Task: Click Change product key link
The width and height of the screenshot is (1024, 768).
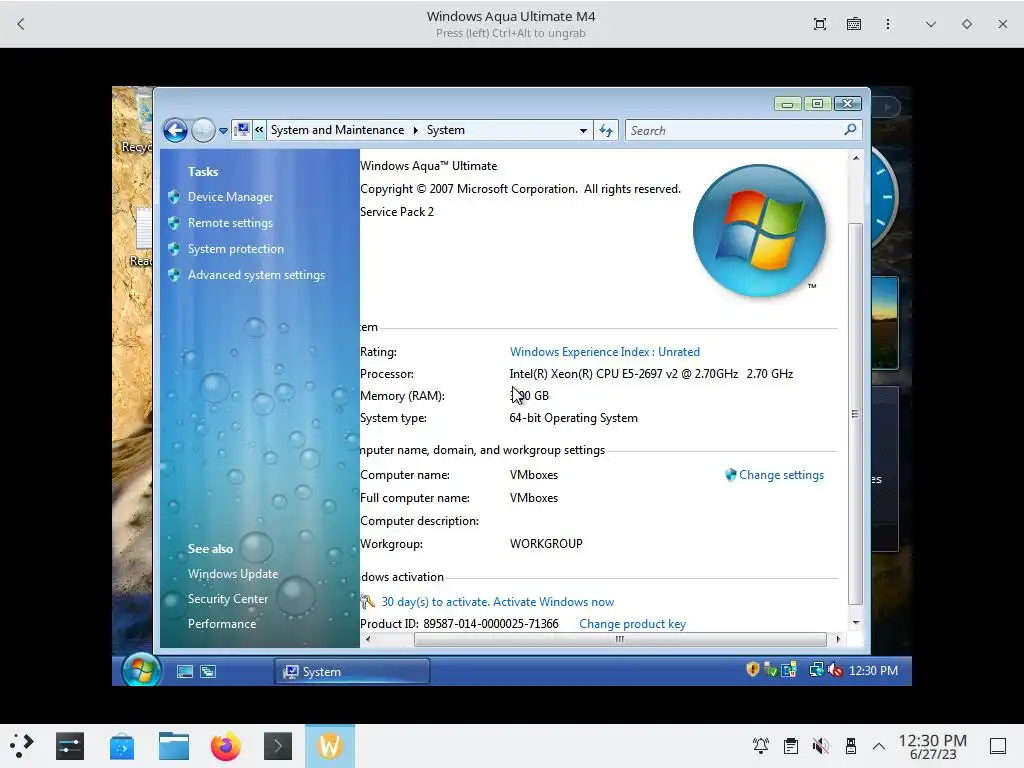Action: click(x=632, y=624)
